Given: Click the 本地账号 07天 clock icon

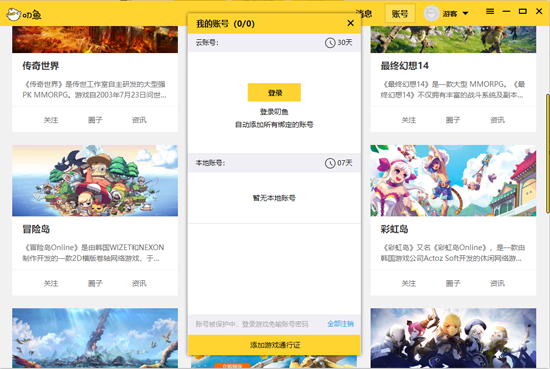Looking at the screenshot, I should [x=330, y=163].
